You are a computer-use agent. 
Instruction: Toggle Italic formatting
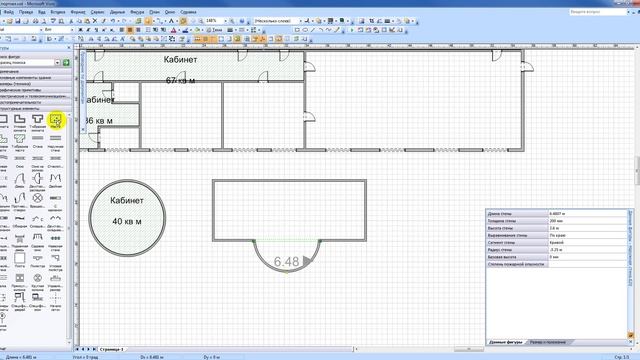[x=88, y=30]
